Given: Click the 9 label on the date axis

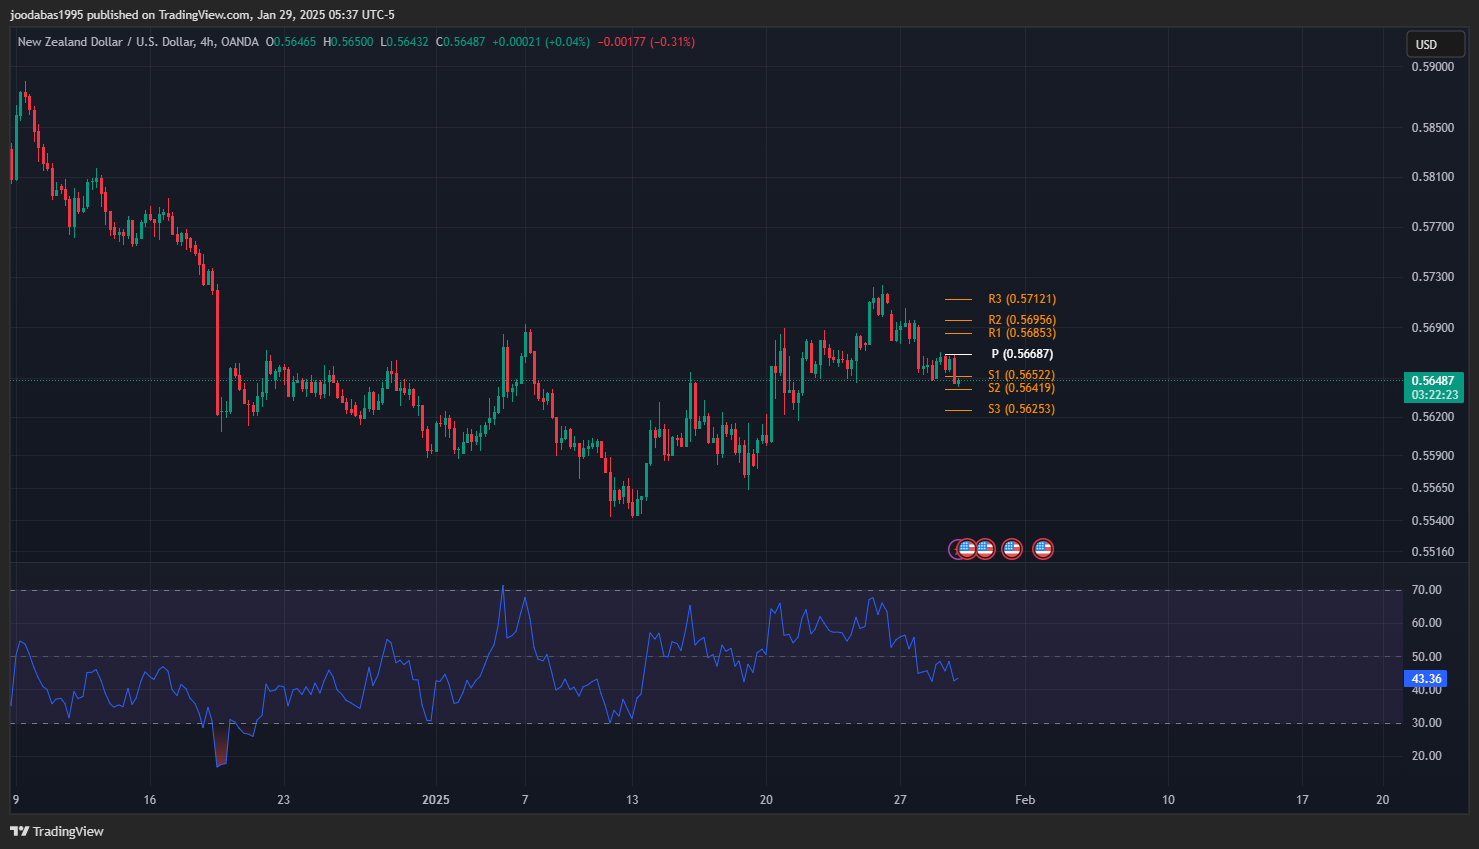Looking at the screenshot, I should tap(15, 800).
